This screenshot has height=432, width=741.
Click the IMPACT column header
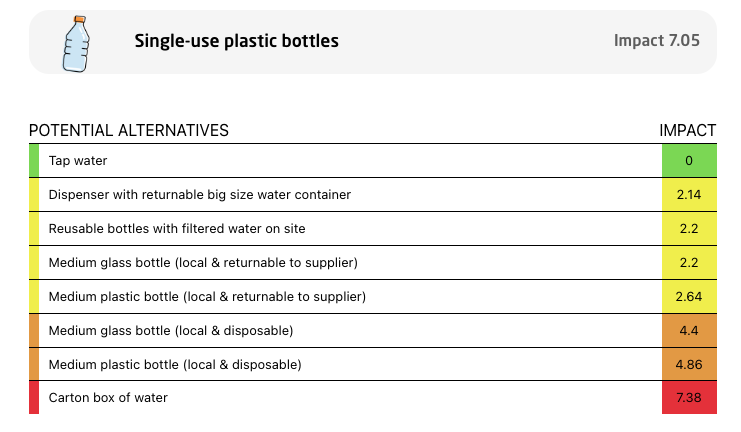click(x=688, y=130)
